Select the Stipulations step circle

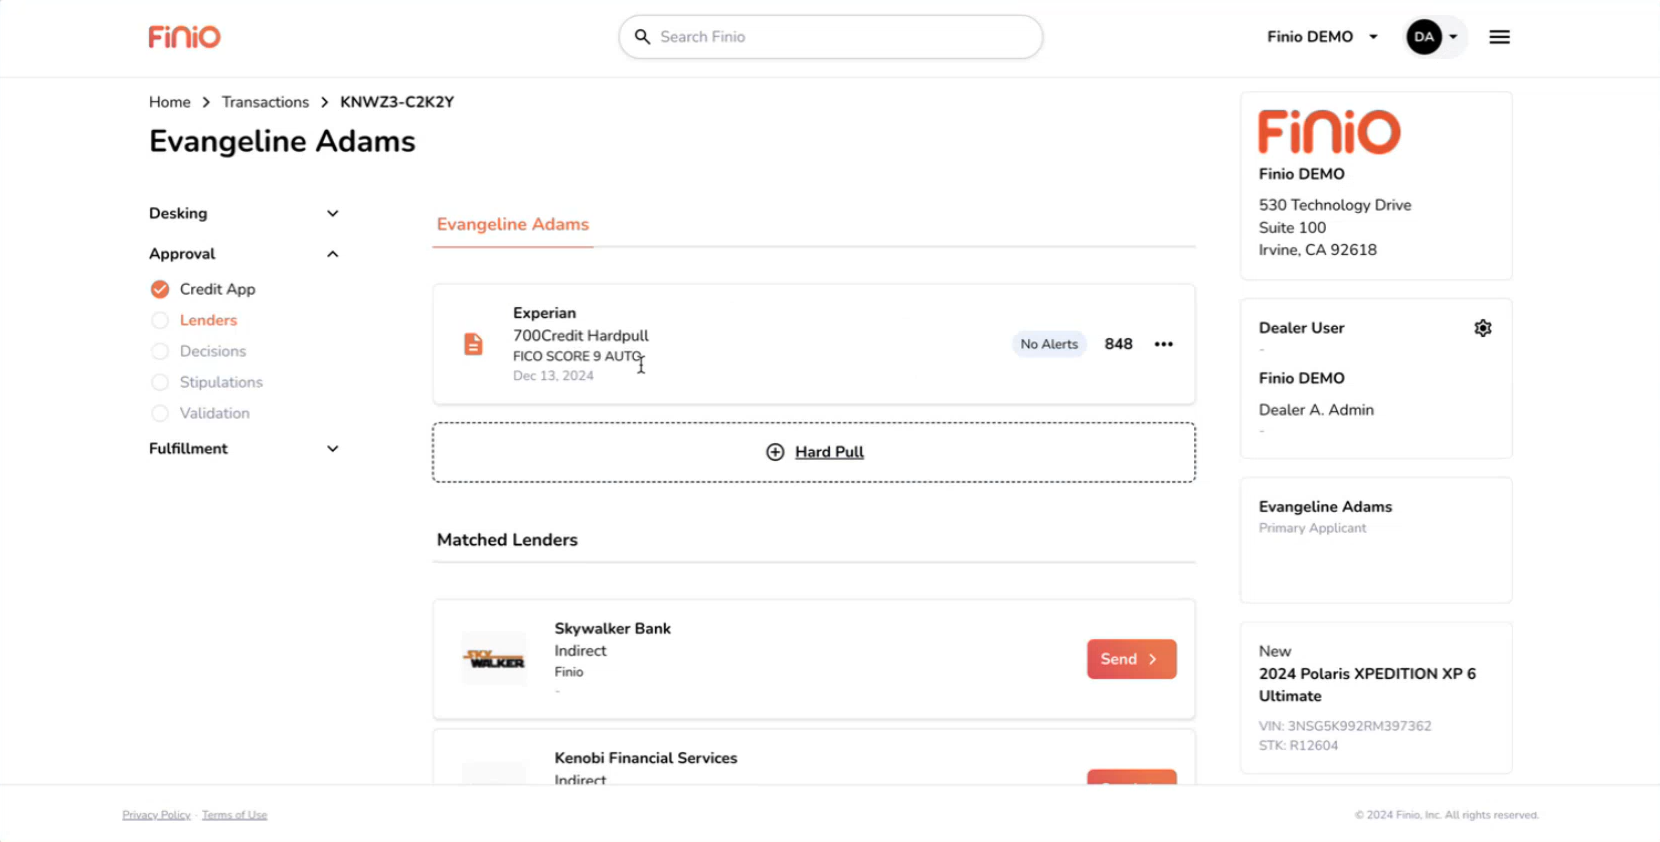pyautogui.click(x=160, y=382)
